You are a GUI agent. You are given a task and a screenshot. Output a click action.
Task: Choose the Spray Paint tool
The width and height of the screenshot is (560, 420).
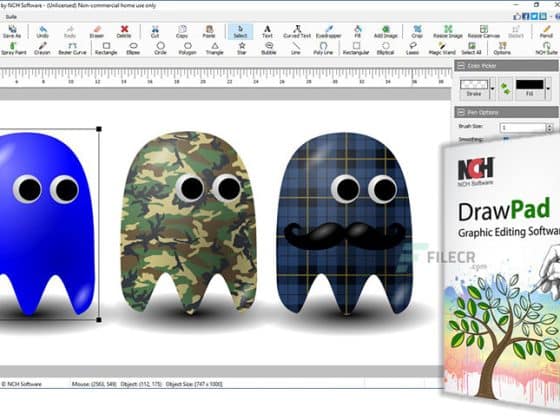pos(14,48)
